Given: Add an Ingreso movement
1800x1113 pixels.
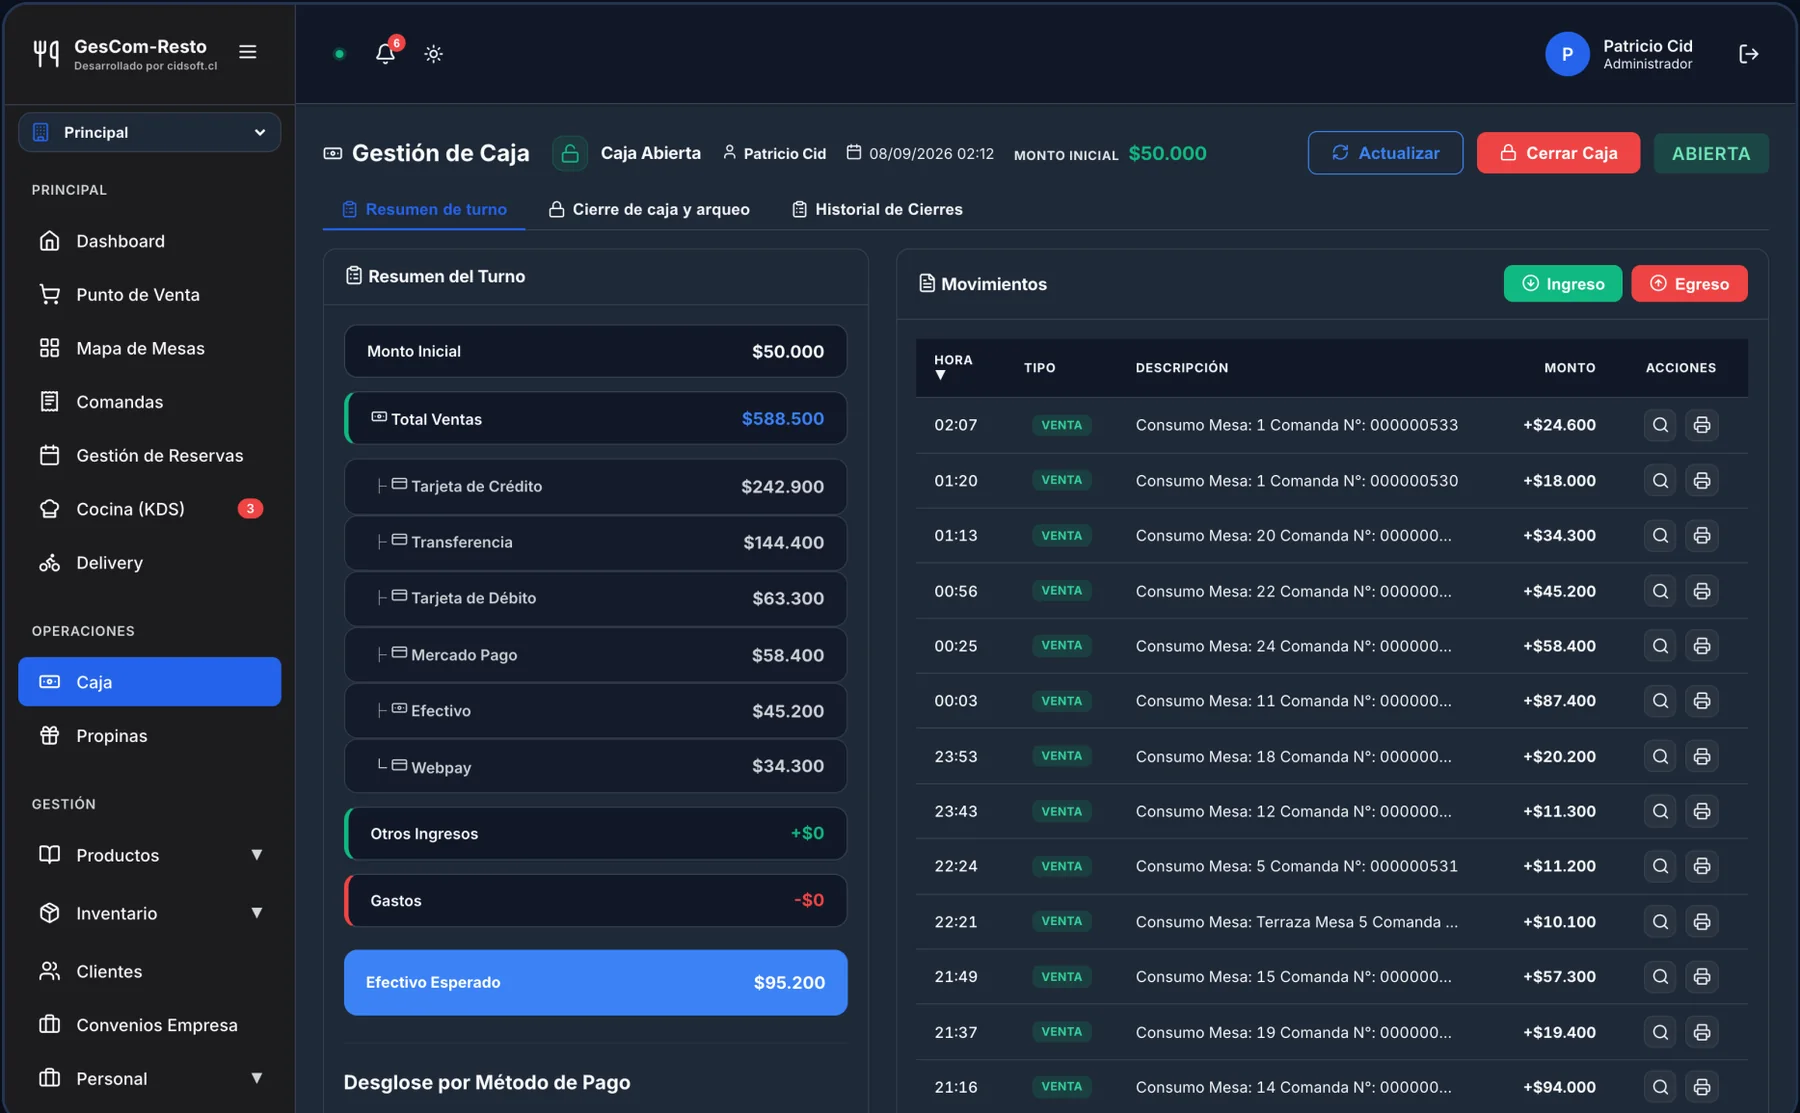Looking at the screenshot, I should (1563, 284).
